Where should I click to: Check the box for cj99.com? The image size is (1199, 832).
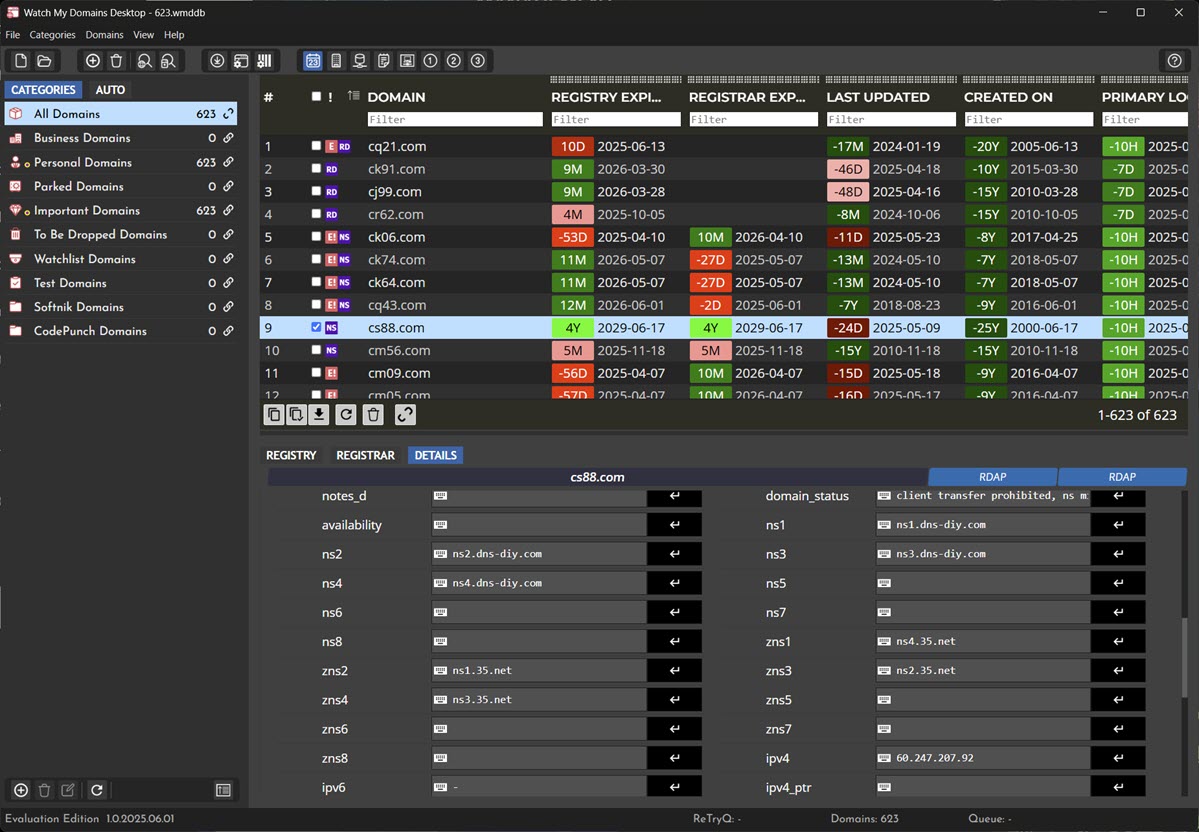tap(317, 191)
